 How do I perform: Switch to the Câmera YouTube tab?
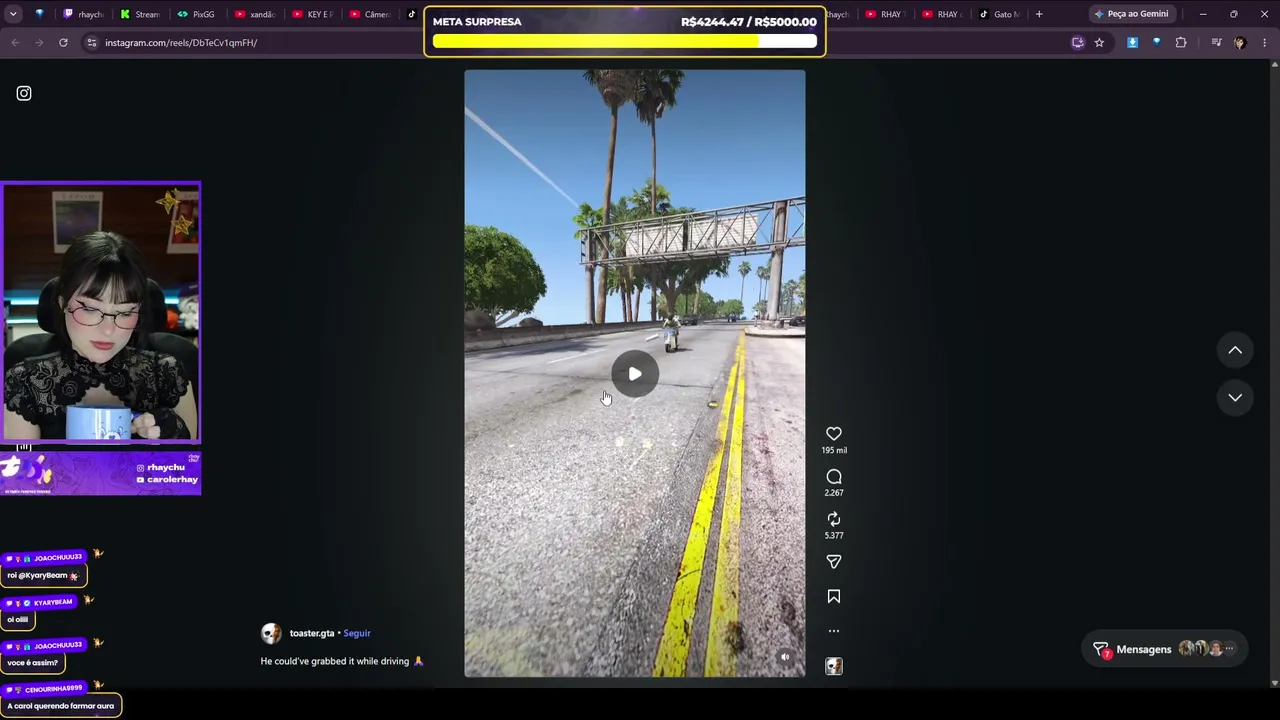(x=370, y=14)
